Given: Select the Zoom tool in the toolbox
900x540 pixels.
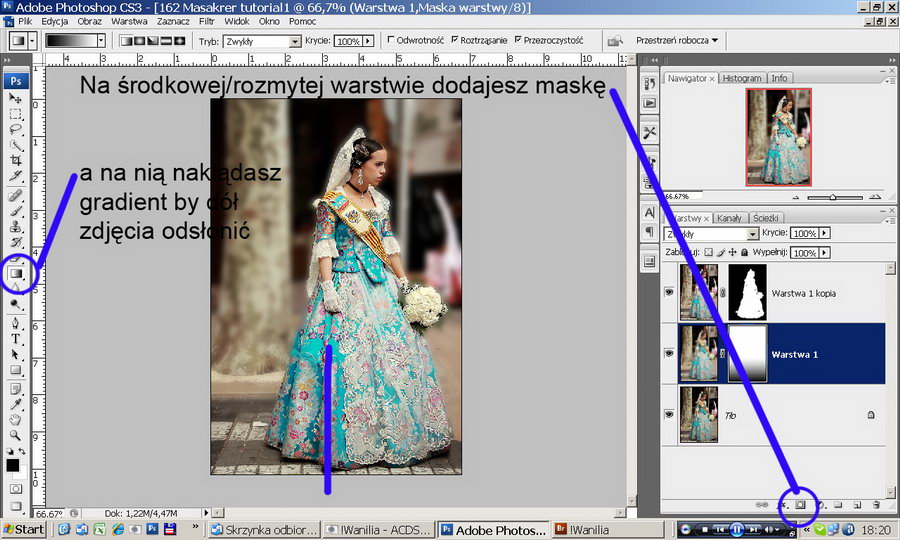Looking at the screenshot, I should [17, 435].
